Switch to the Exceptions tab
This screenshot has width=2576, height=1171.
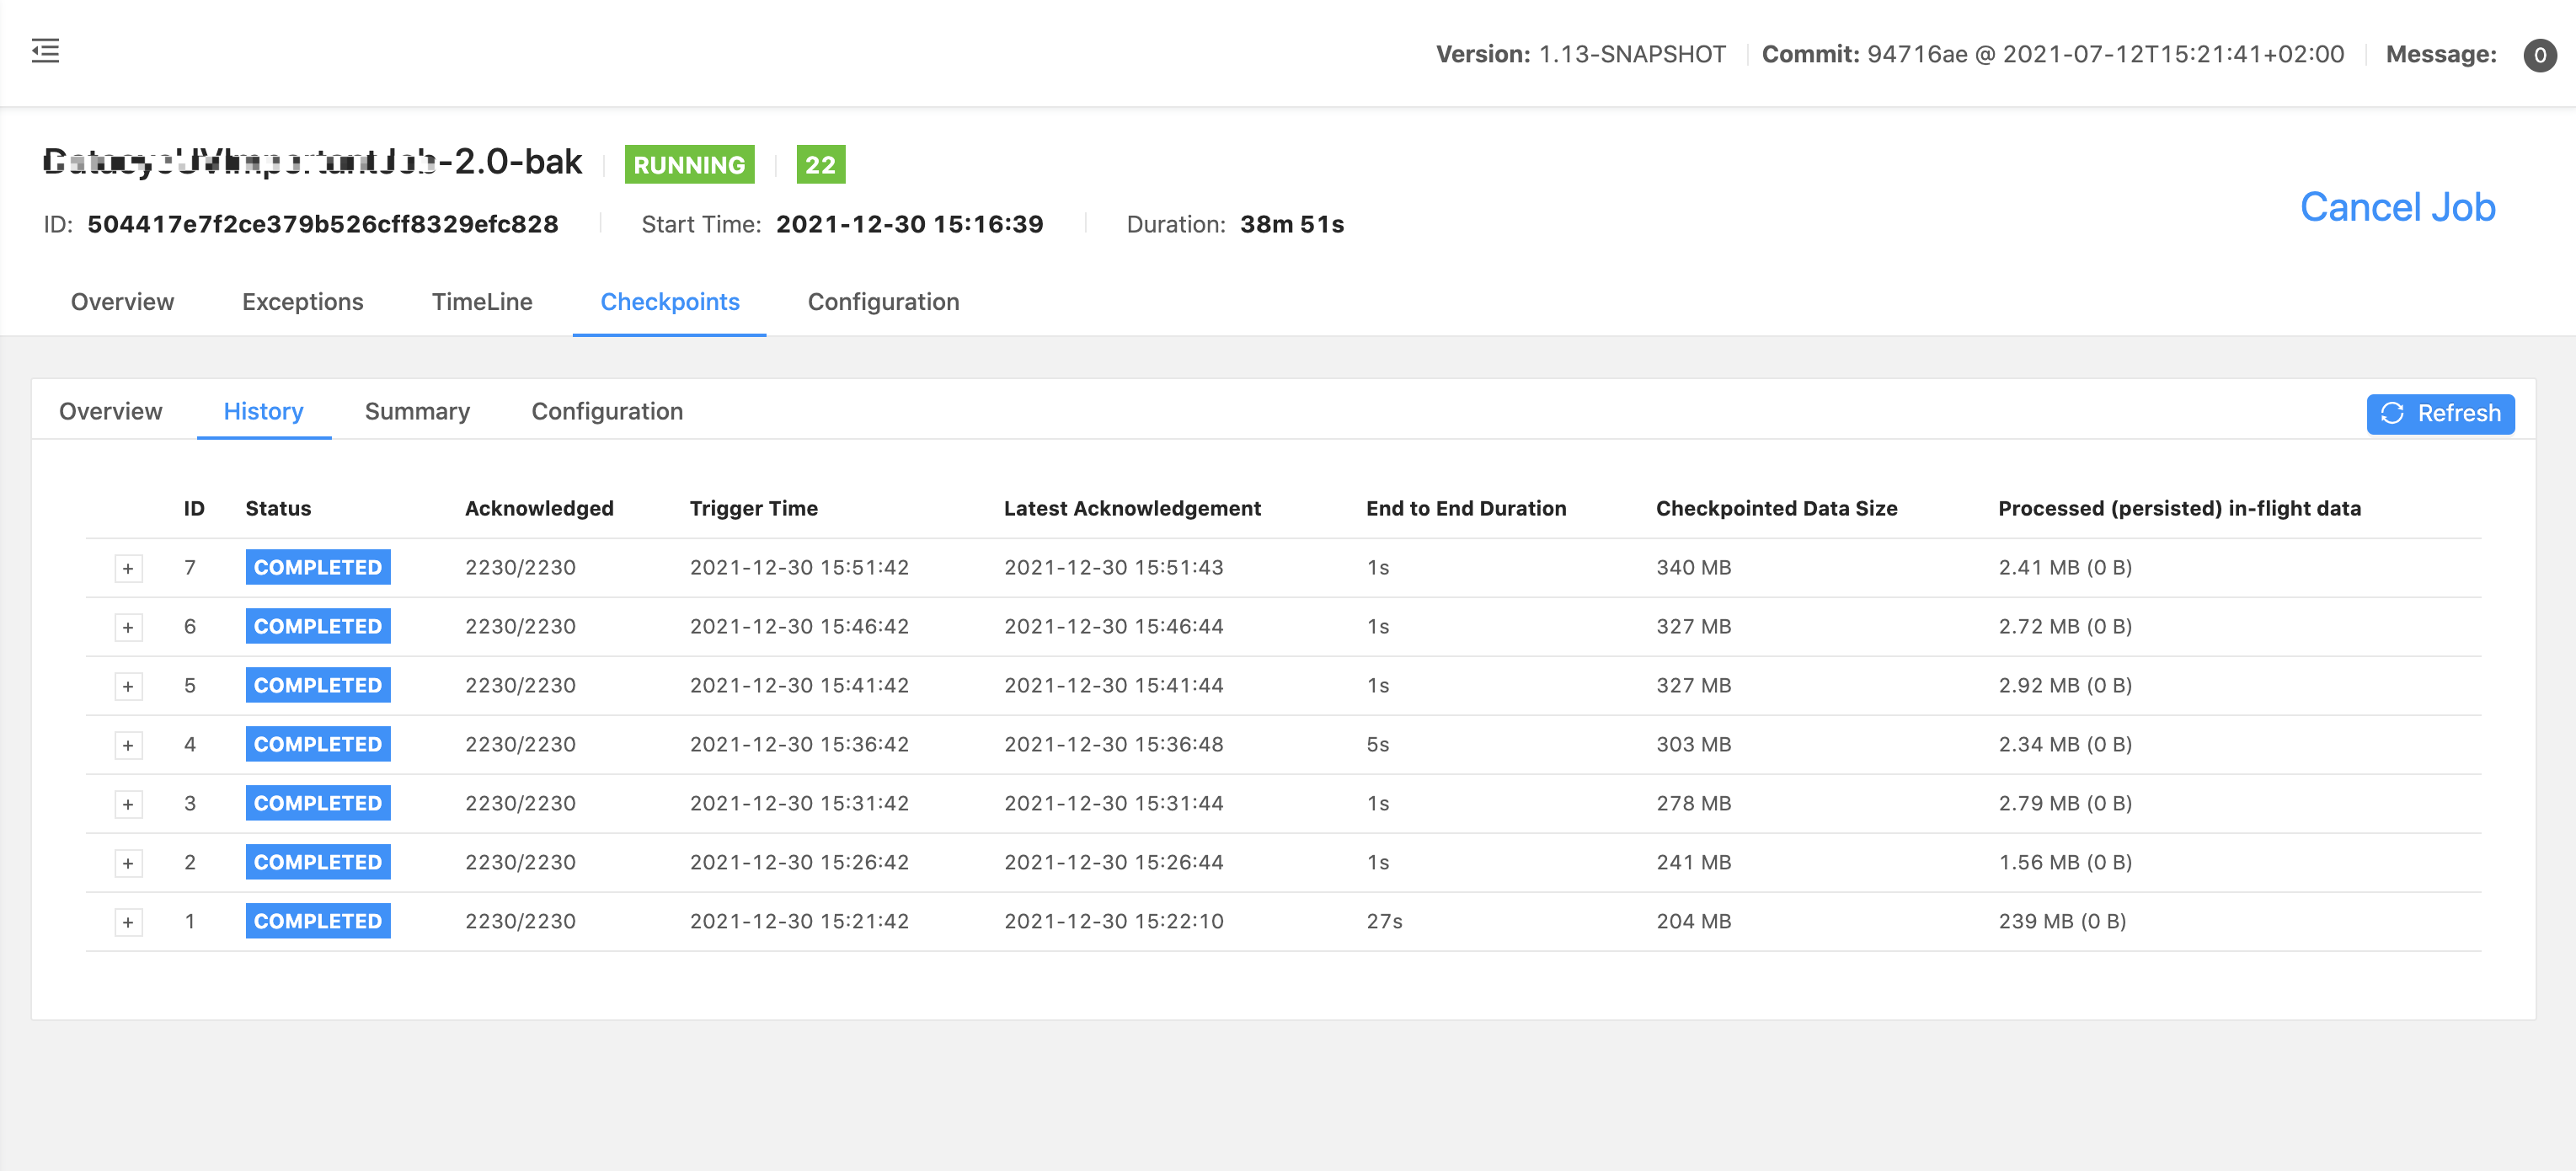(302, 301)
